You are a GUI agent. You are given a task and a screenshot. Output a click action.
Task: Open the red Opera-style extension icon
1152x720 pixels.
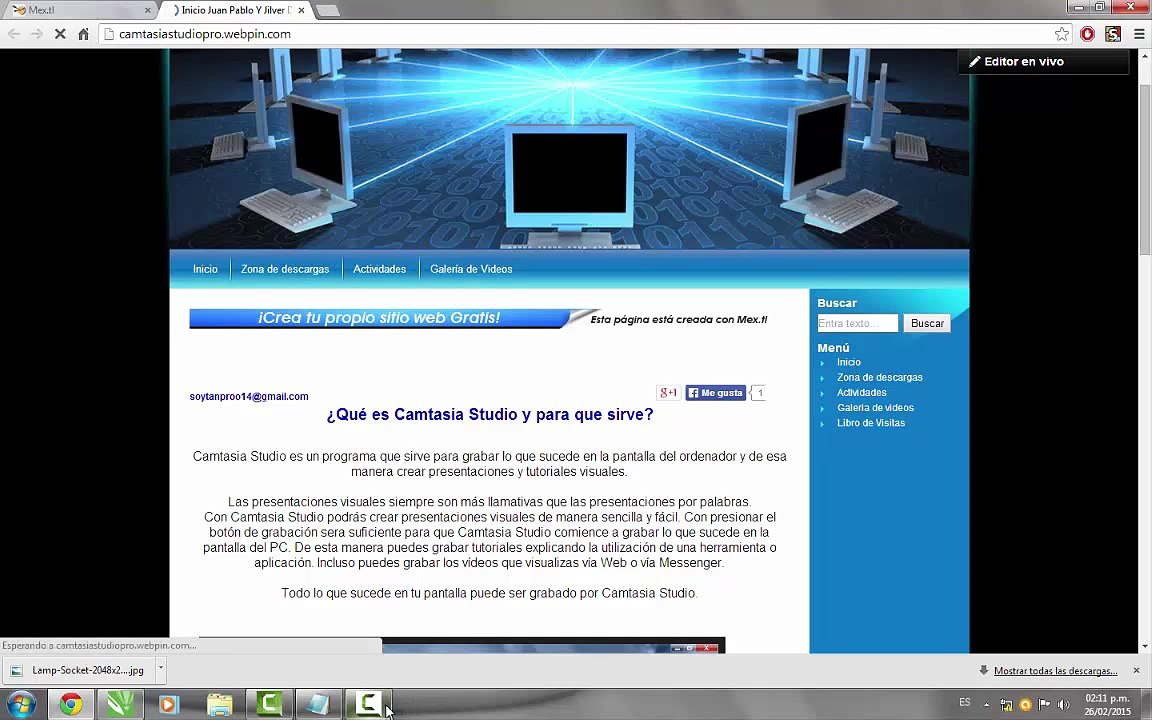tap(1087, 34)
